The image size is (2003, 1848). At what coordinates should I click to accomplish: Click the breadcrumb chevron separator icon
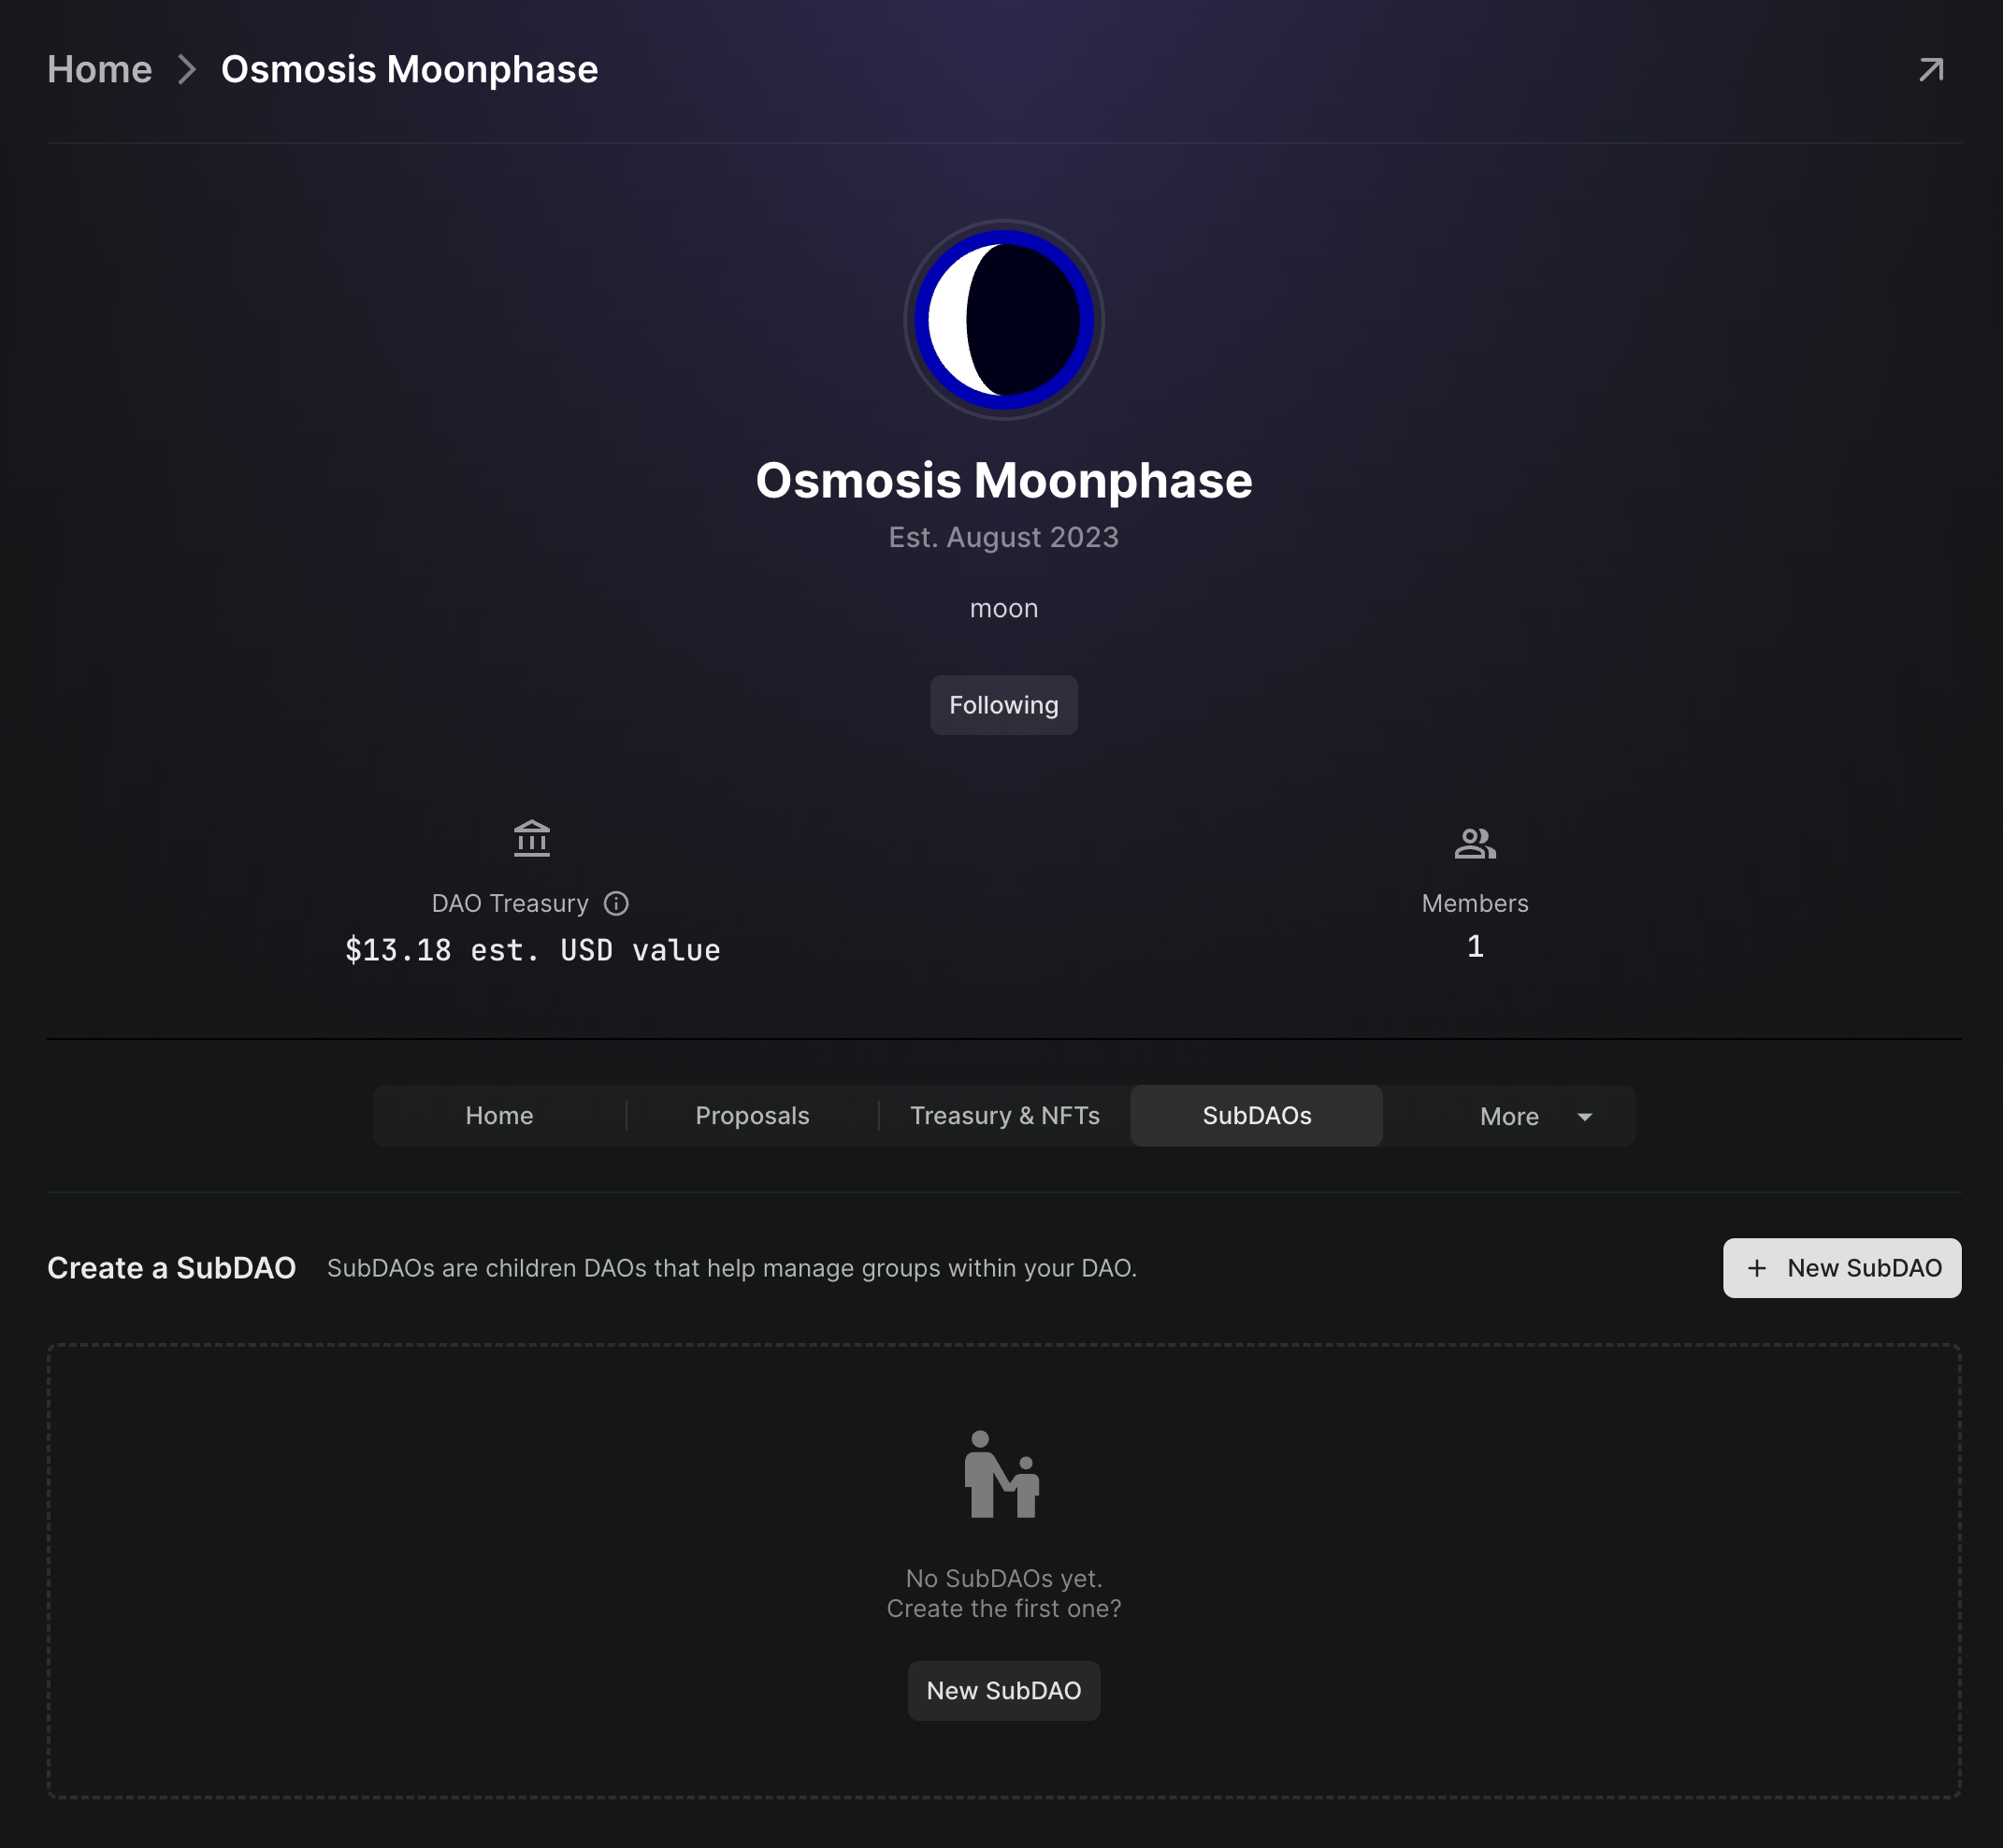187,70
